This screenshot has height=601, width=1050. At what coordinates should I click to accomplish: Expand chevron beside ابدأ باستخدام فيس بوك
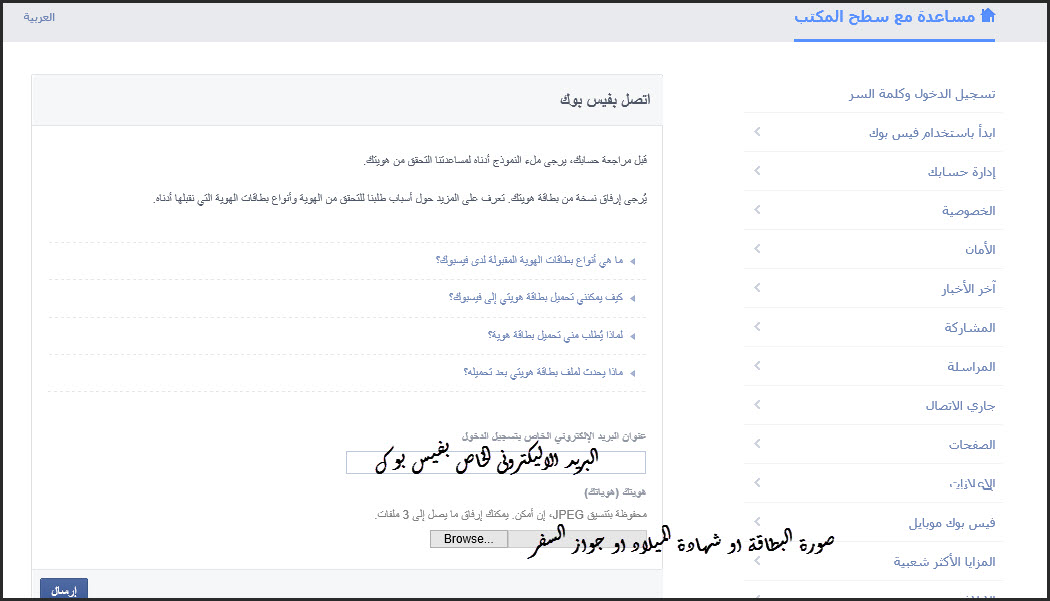coord(757,132)
